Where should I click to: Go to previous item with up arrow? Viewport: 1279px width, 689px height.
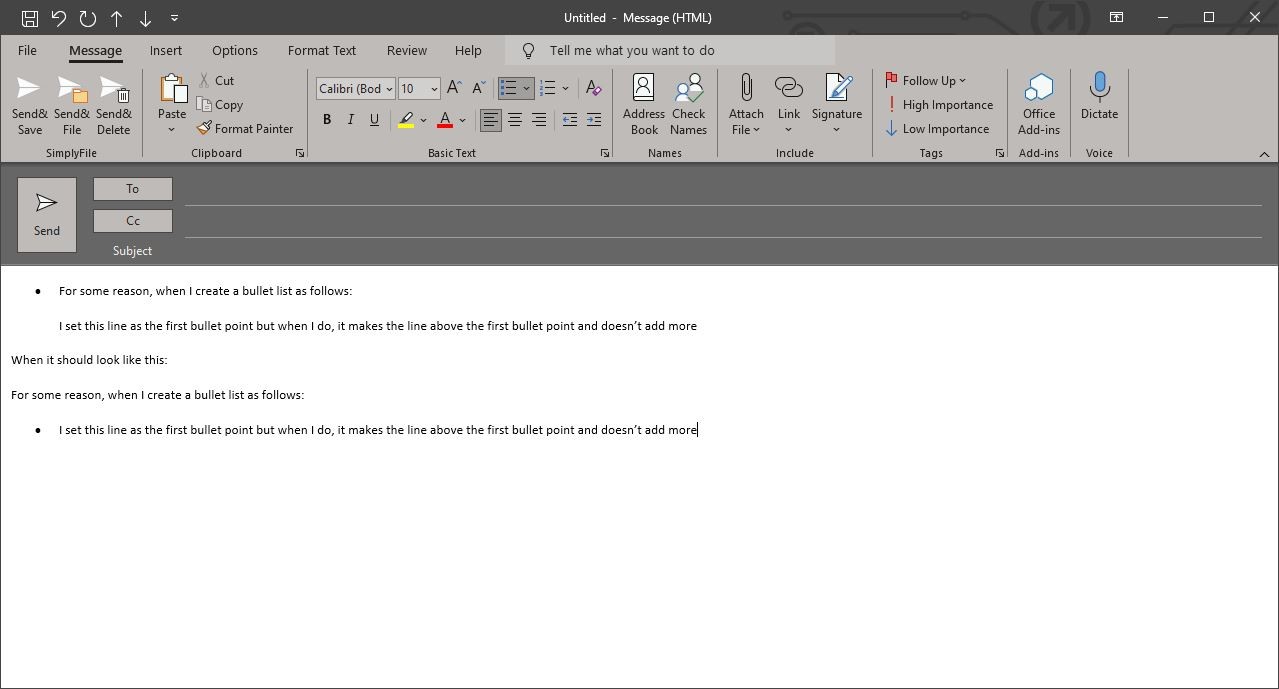click(116, 18)
